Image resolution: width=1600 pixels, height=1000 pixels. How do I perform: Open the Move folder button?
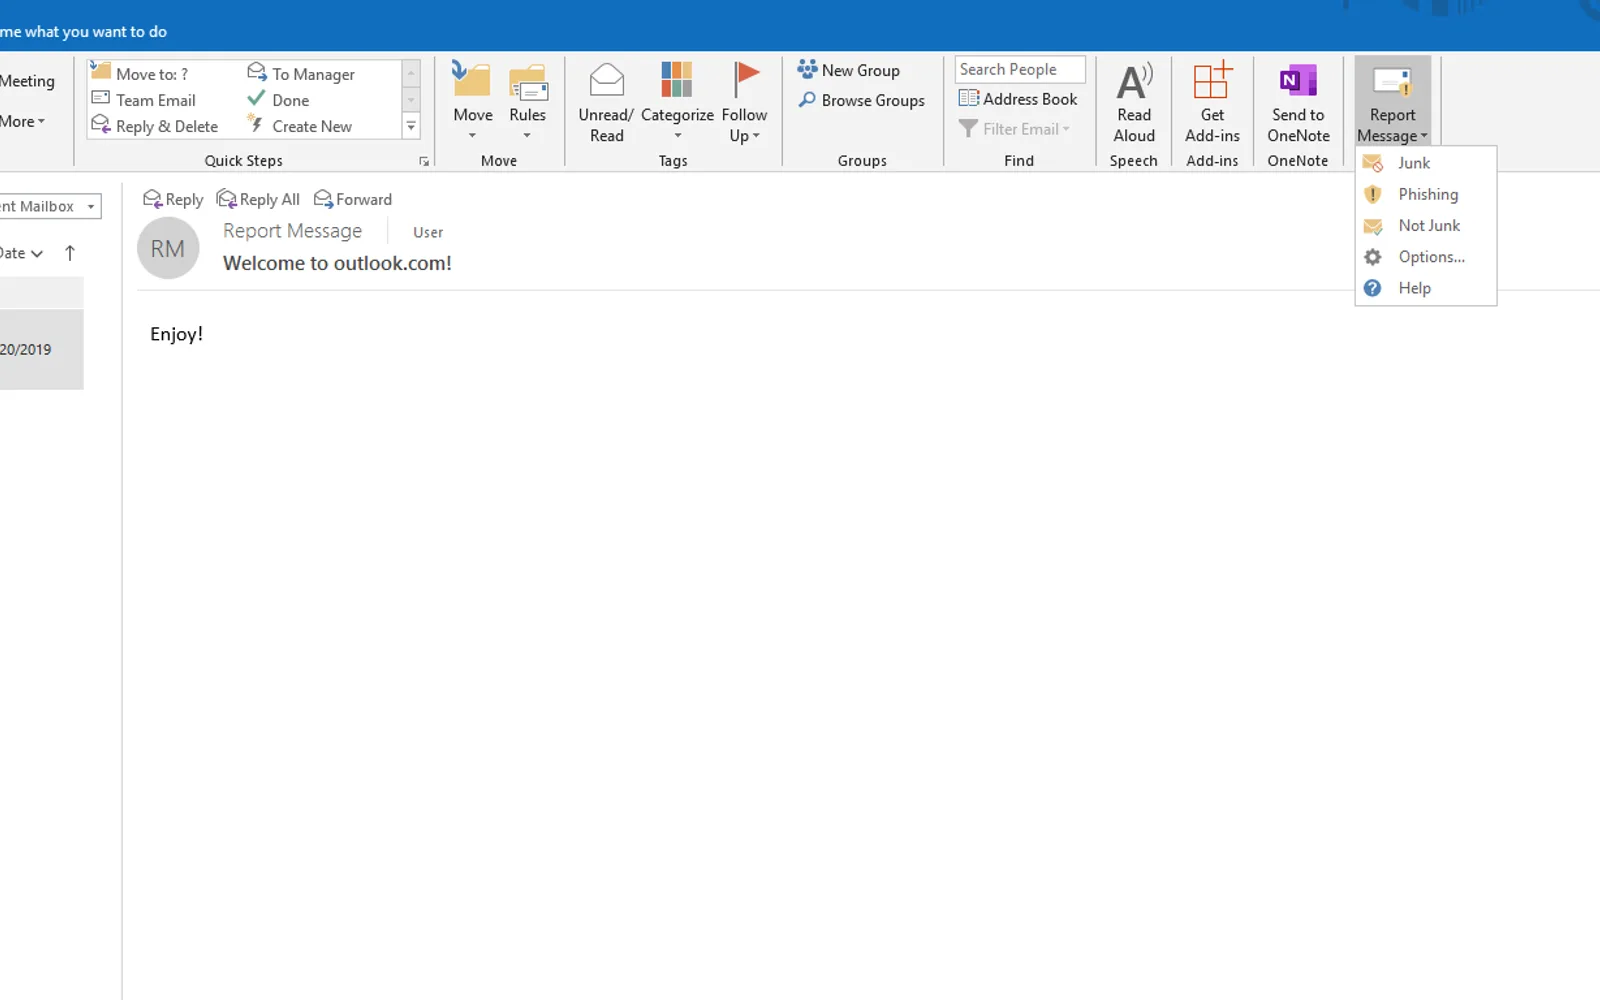point(472,100)
